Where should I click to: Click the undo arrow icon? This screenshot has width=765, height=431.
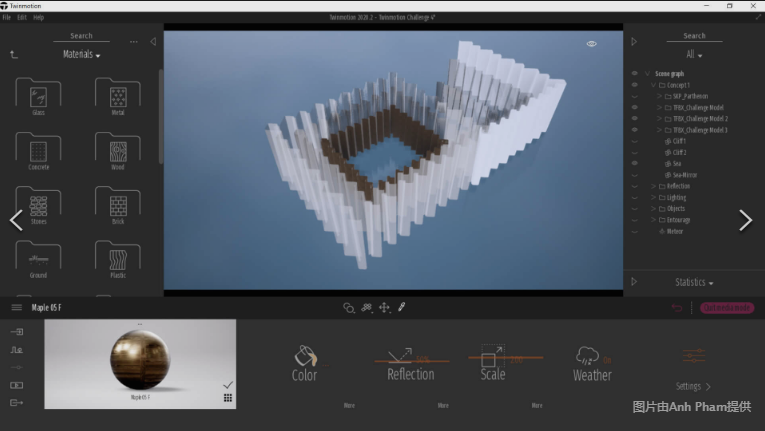pos(677,308)
